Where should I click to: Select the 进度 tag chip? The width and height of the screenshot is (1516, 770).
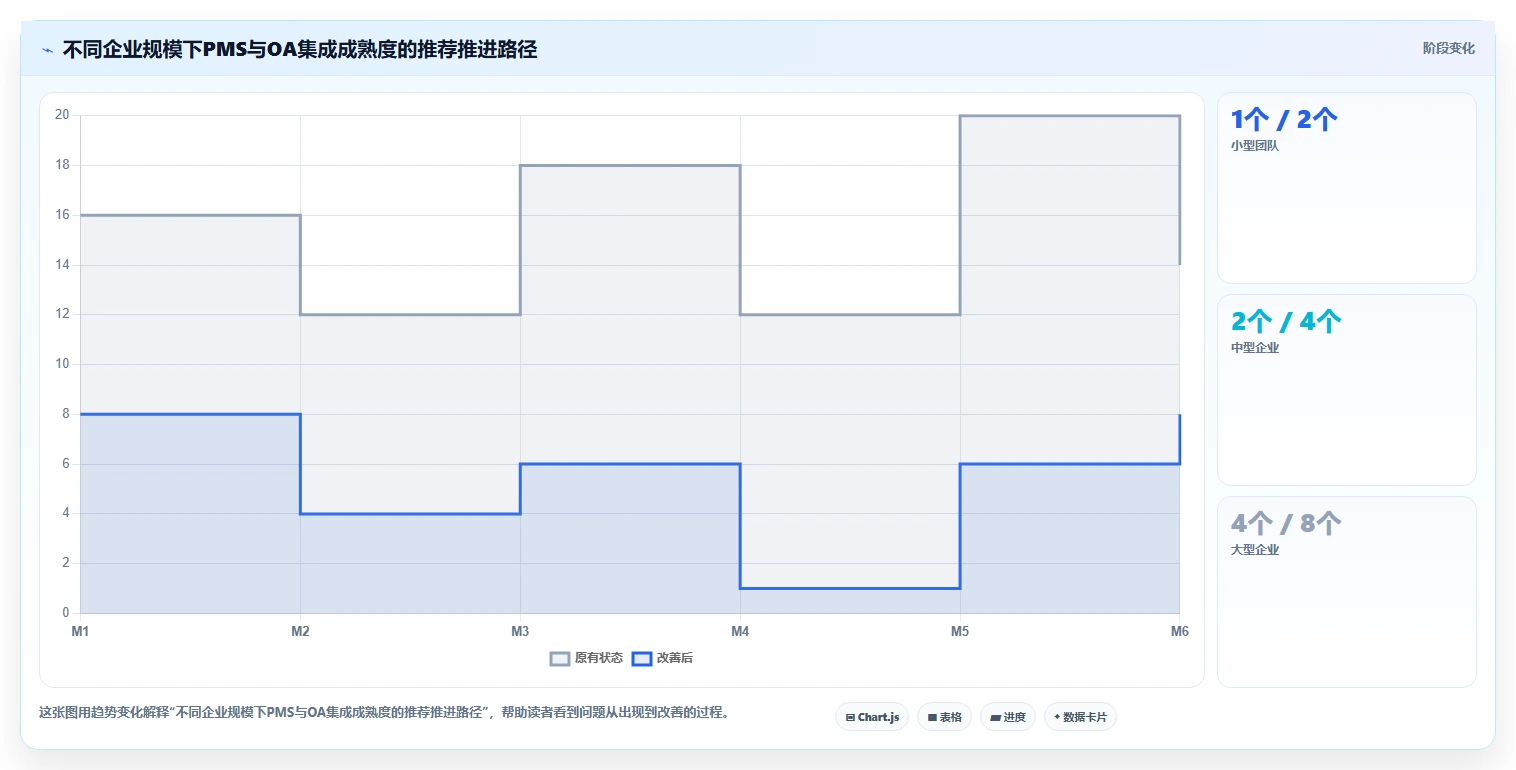pos(1008,717)
